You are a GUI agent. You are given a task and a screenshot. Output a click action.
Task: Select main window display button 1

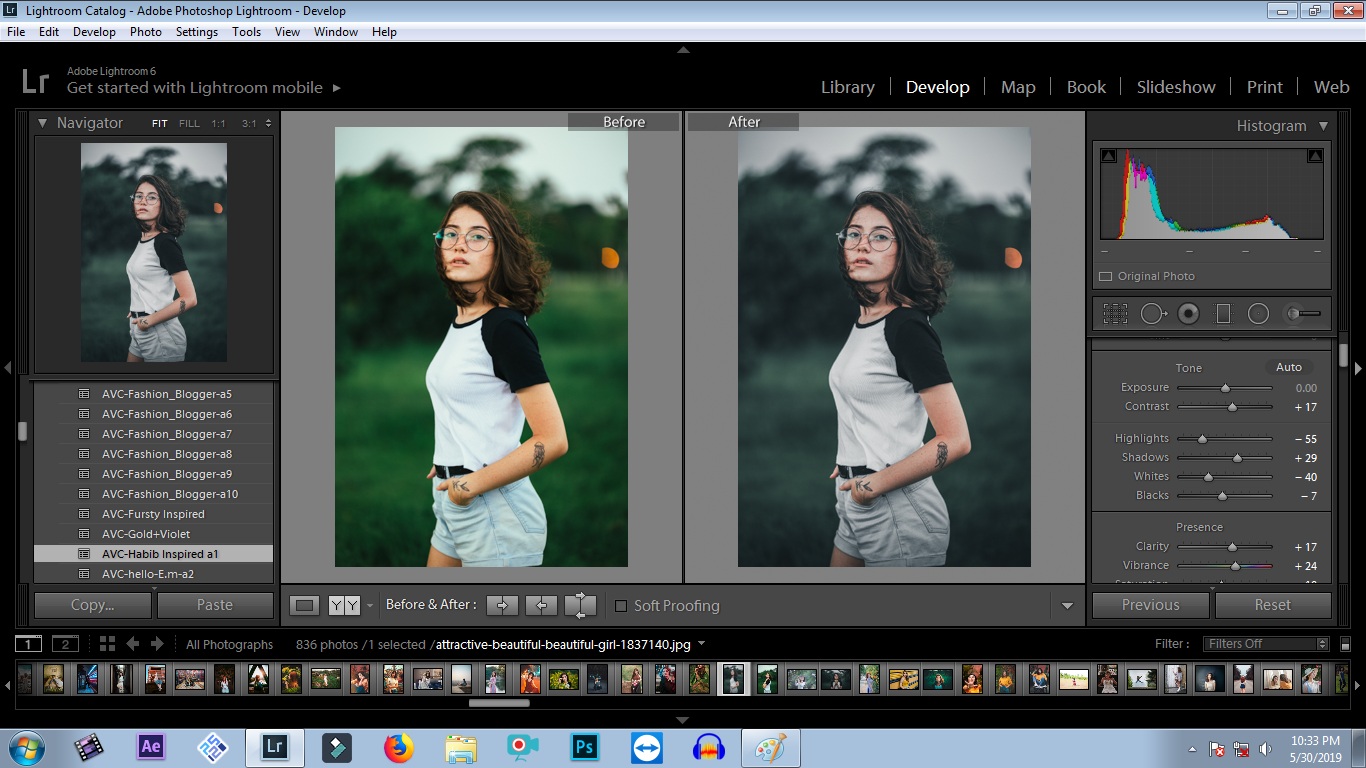29,644
